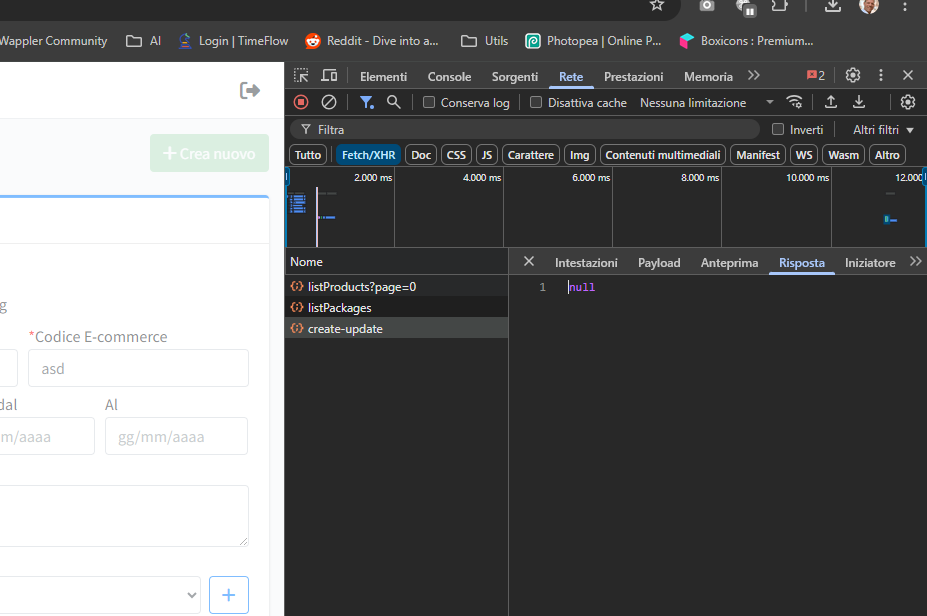
Task: Select the Tutto request filter
Action: coord(307,155)
